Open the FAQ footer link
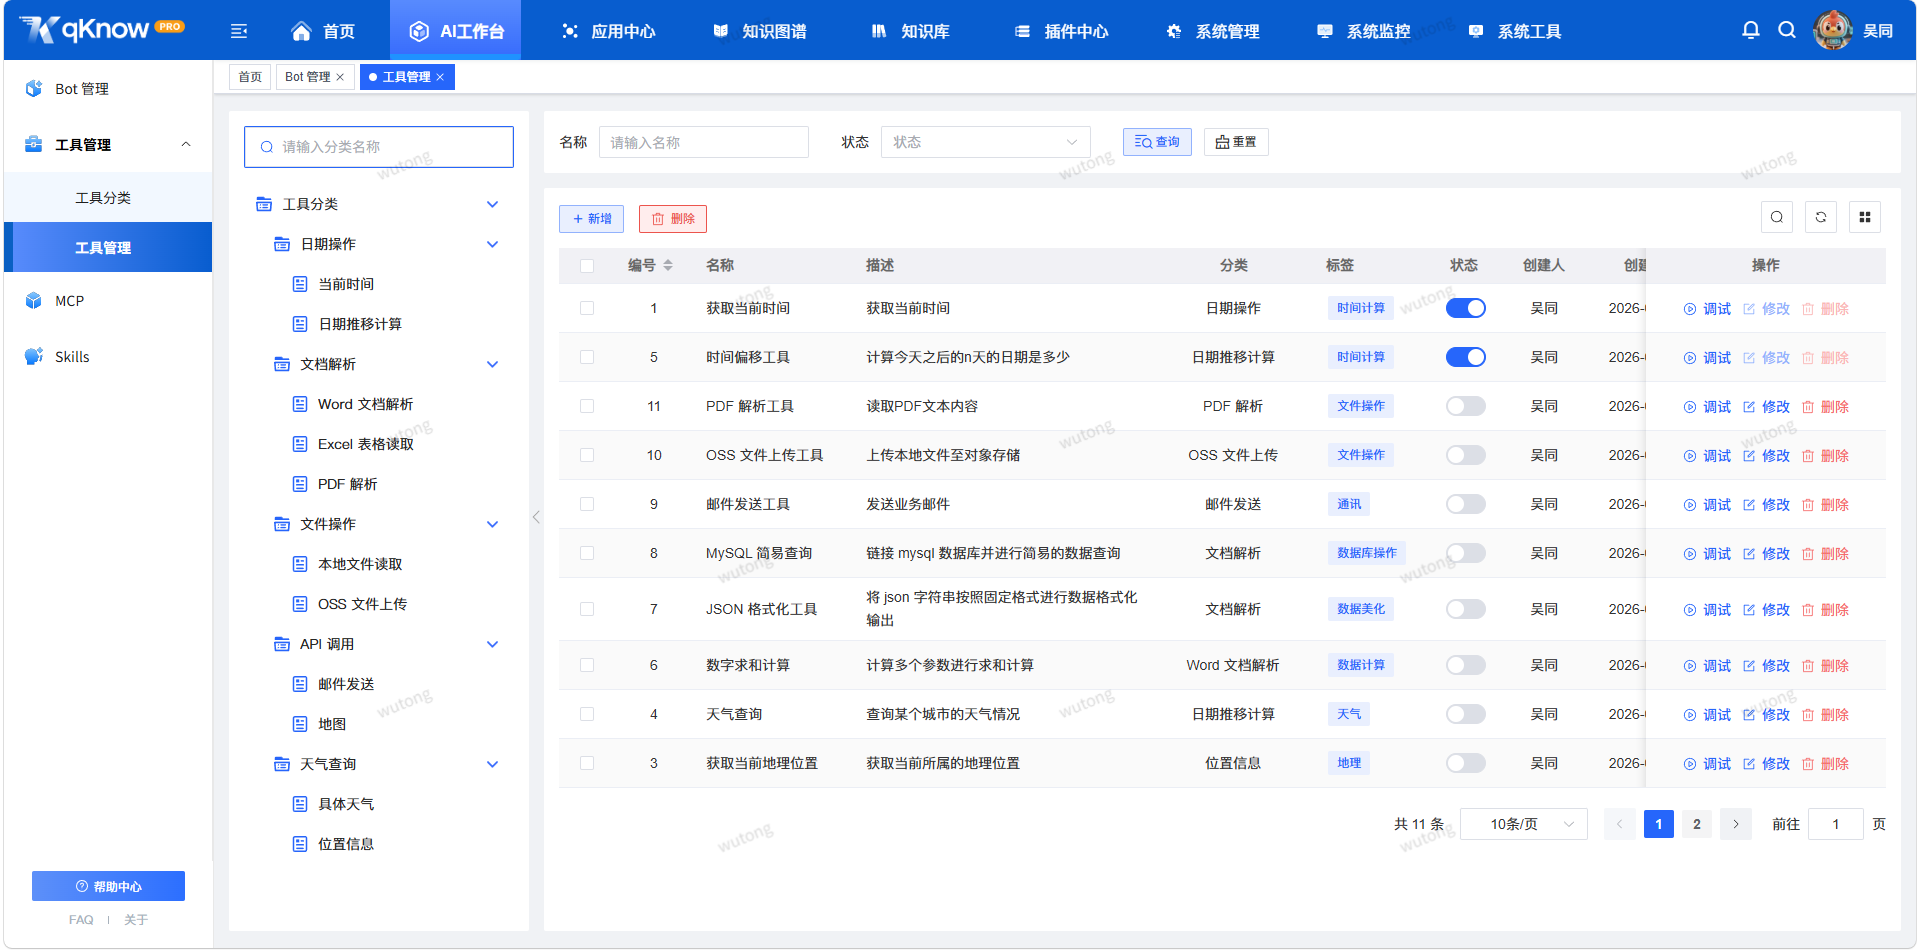 pyautogui.click(x=81, y=920)
